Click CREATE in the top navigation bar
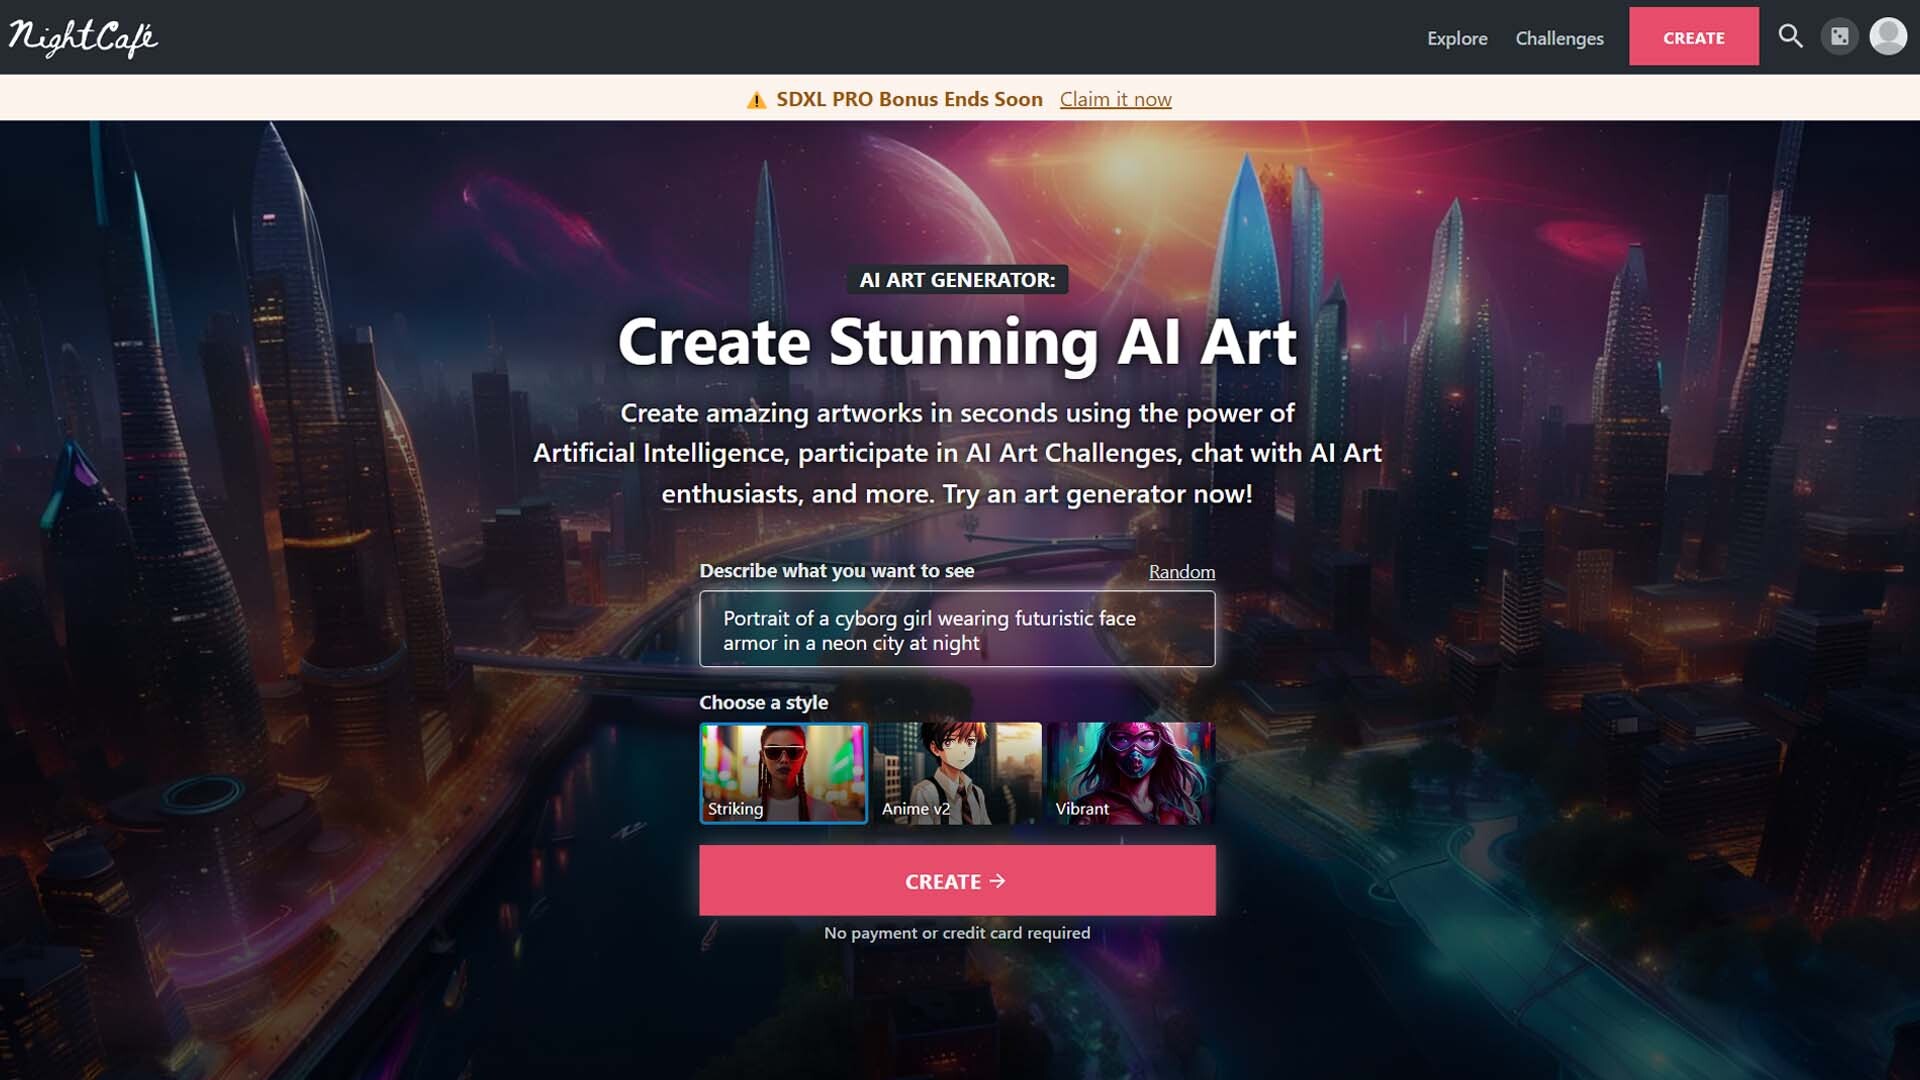This screenshot has height=1080, width=1920. (1694, 37)
